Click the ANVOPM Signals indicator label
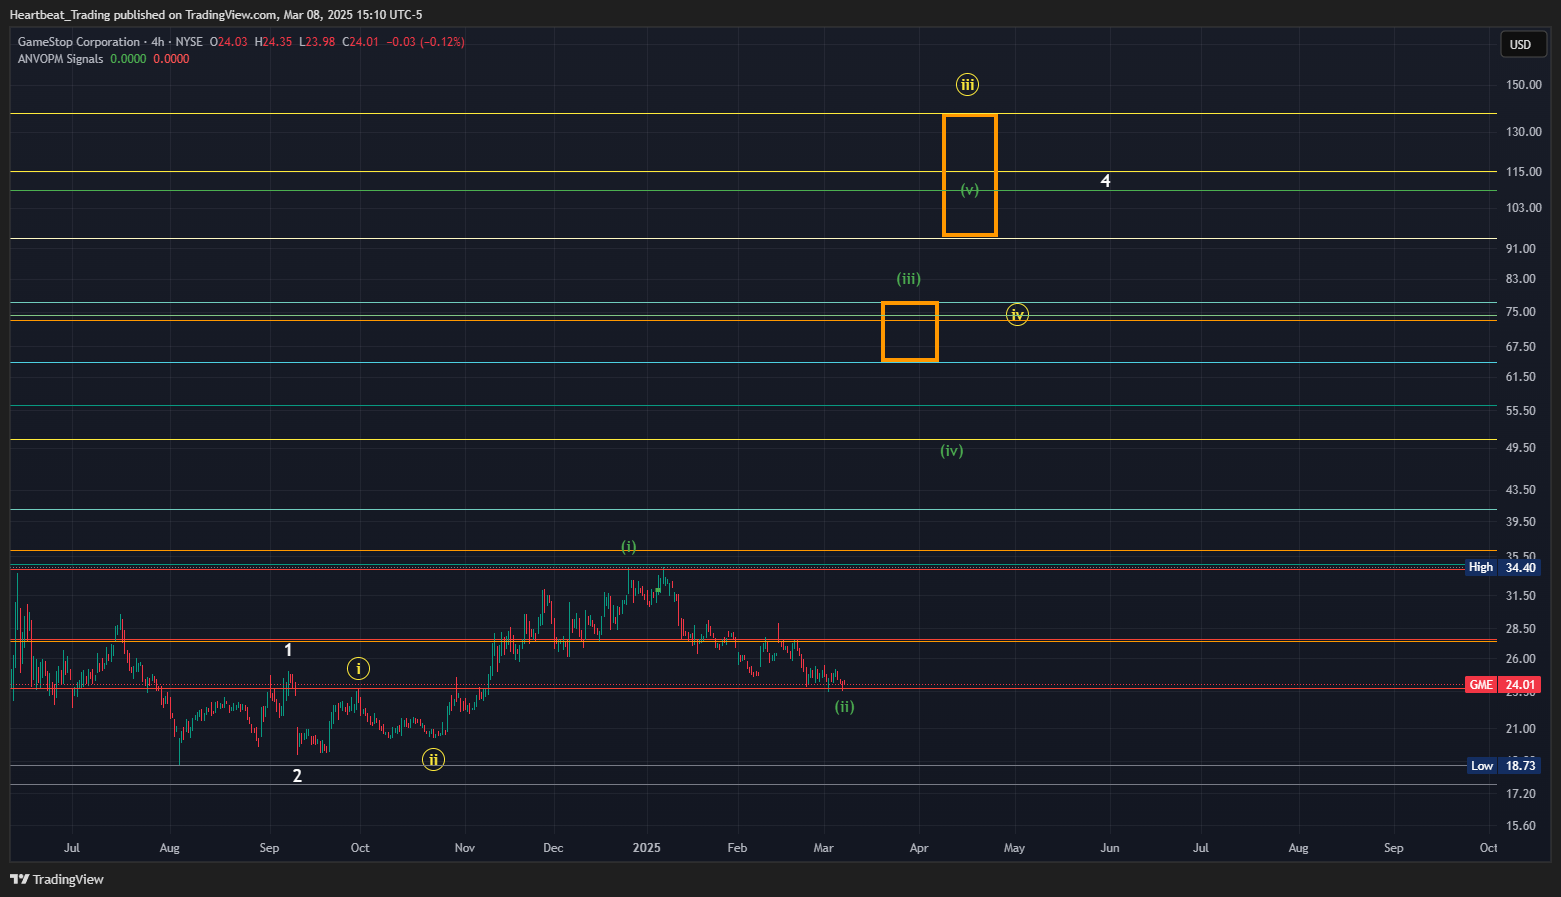This screenshot has width=1561, height=897. point(60,59)
